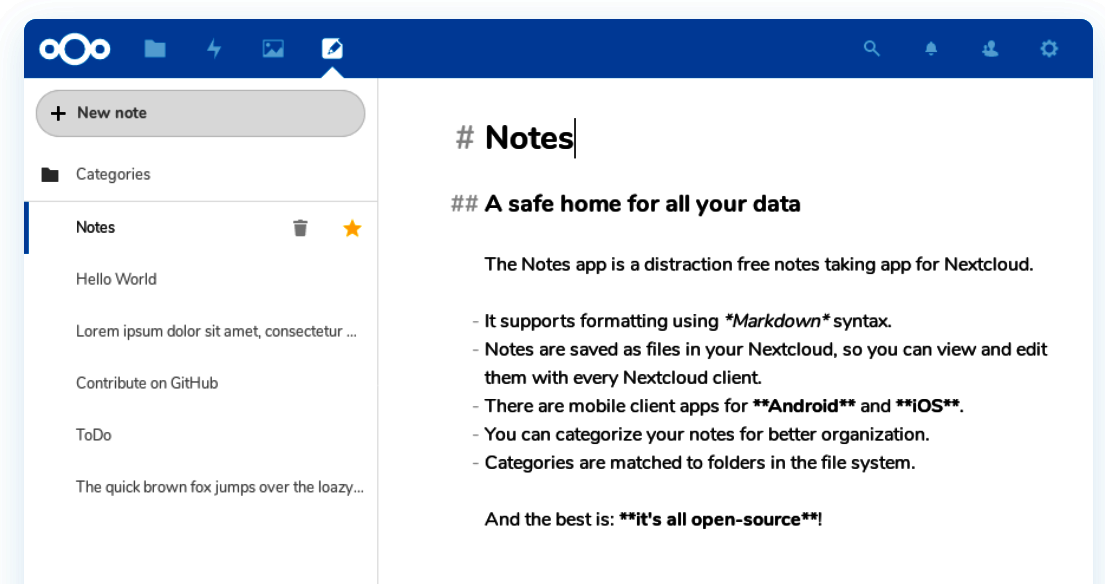Open notifications via the bell icon

(930, 48)
